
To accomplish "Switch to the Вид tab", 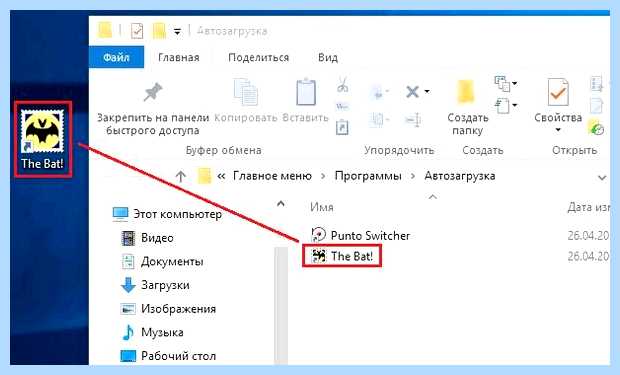I will point(328,57).
